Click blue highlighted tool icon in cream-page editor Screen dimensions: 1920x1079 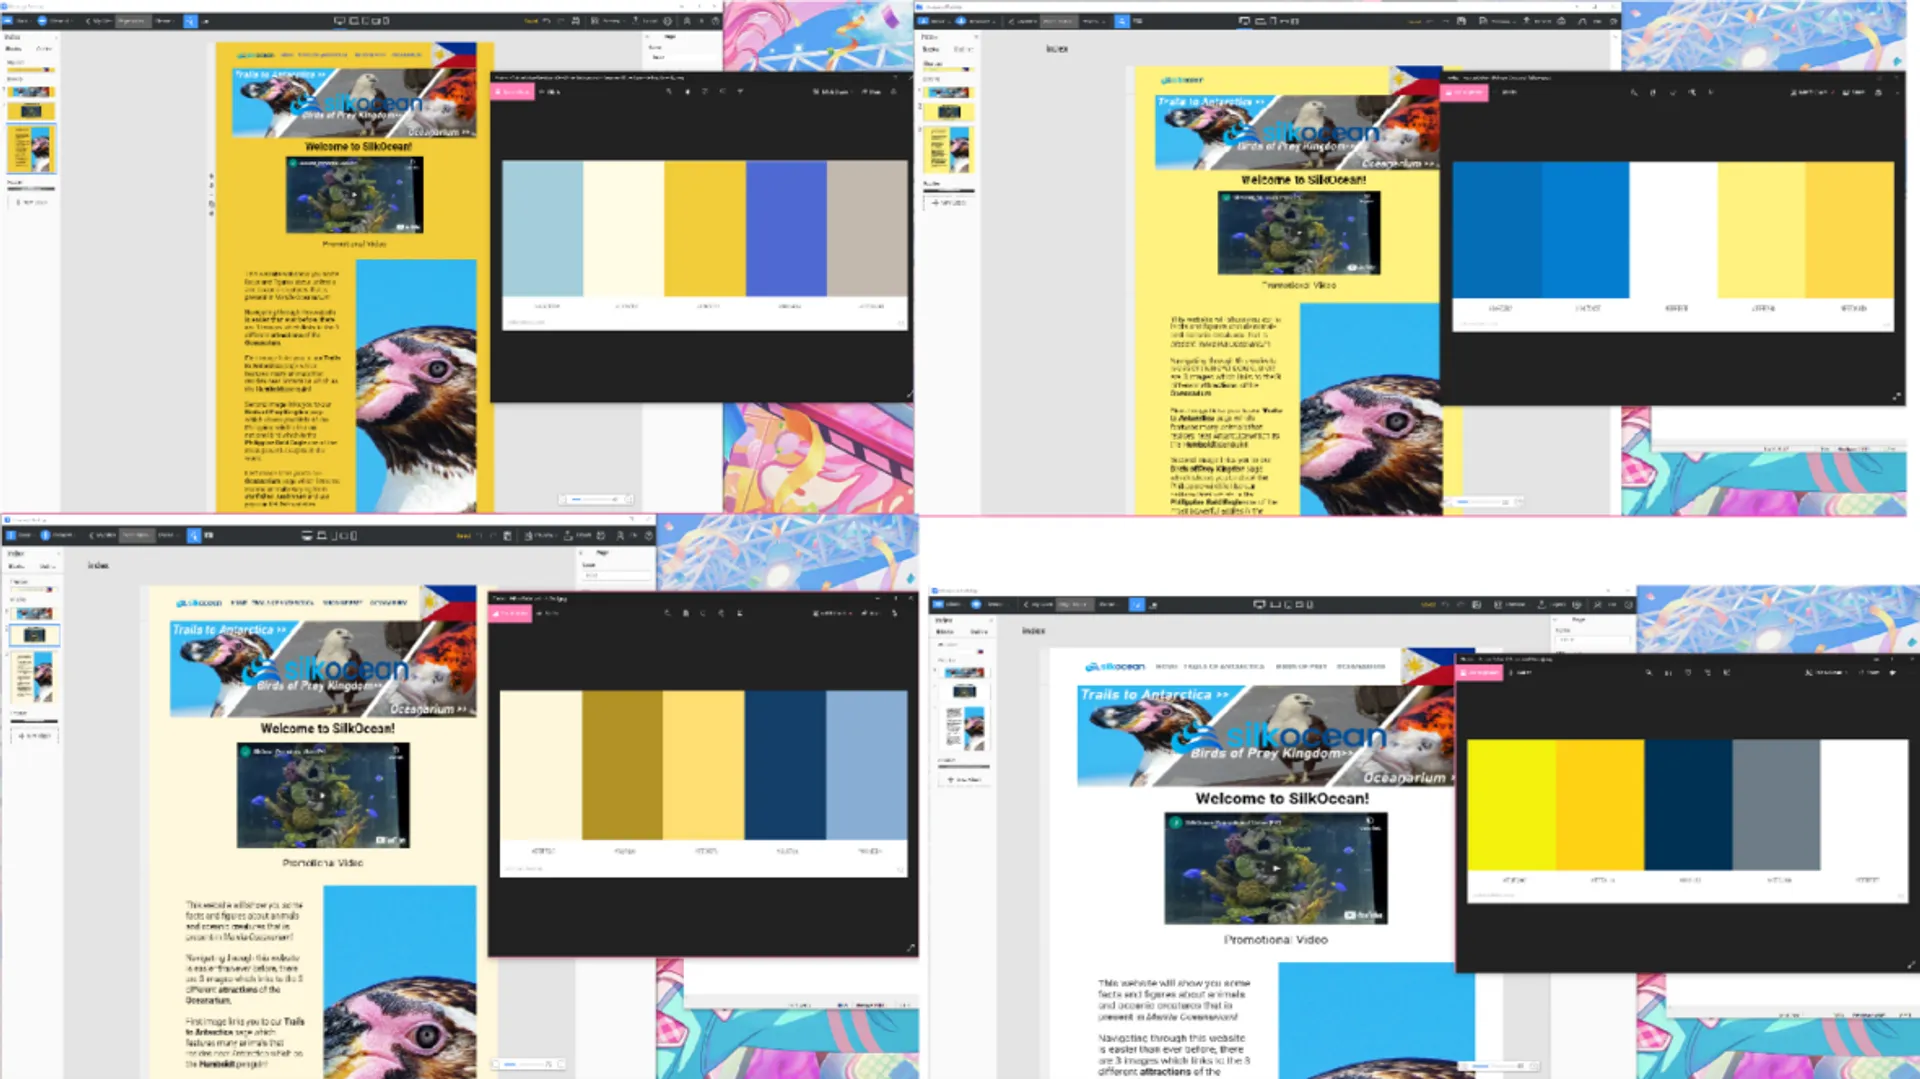pos(194,536)
